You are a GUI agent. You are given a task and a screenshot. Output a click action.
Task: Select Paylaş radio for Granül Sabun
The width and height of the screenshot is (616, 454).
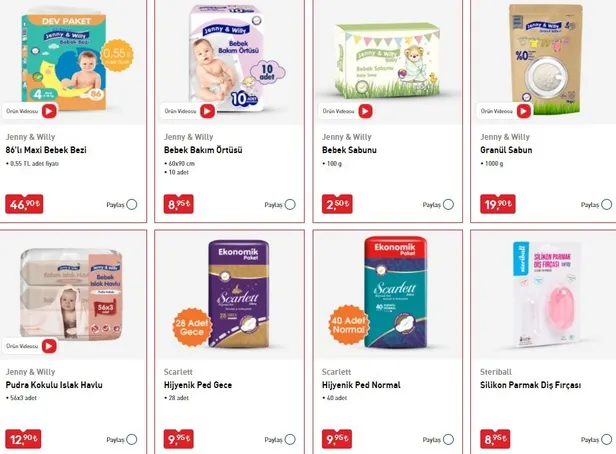click(x=607, y=205)
